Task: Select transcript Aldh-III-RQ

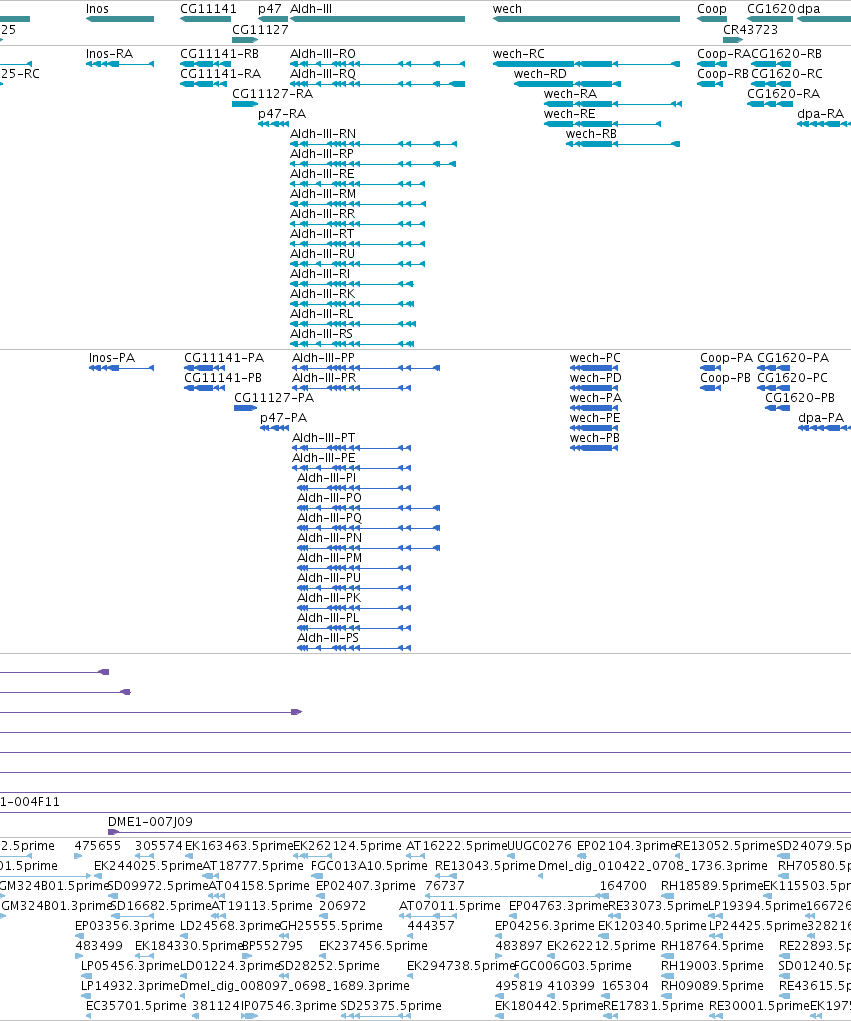Action: coord(378,84)
